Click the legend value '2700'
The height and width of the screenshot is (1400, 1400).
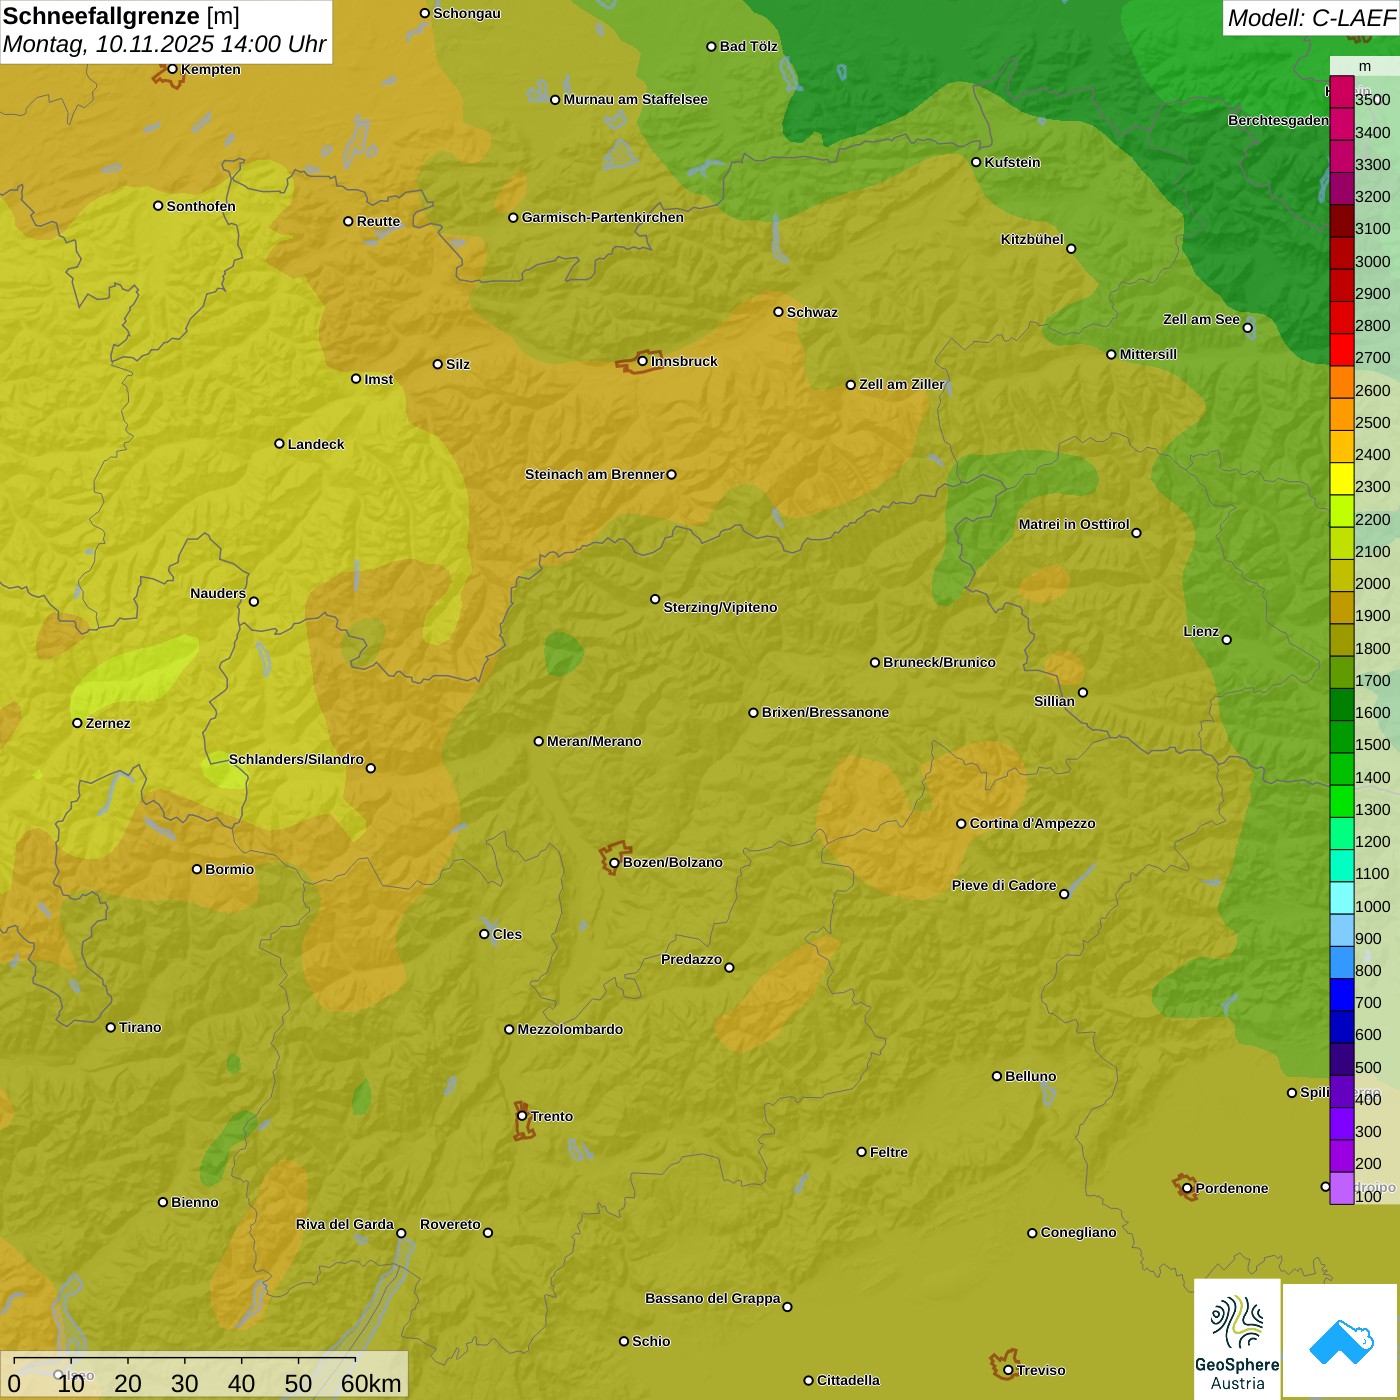click(1373, 358)
